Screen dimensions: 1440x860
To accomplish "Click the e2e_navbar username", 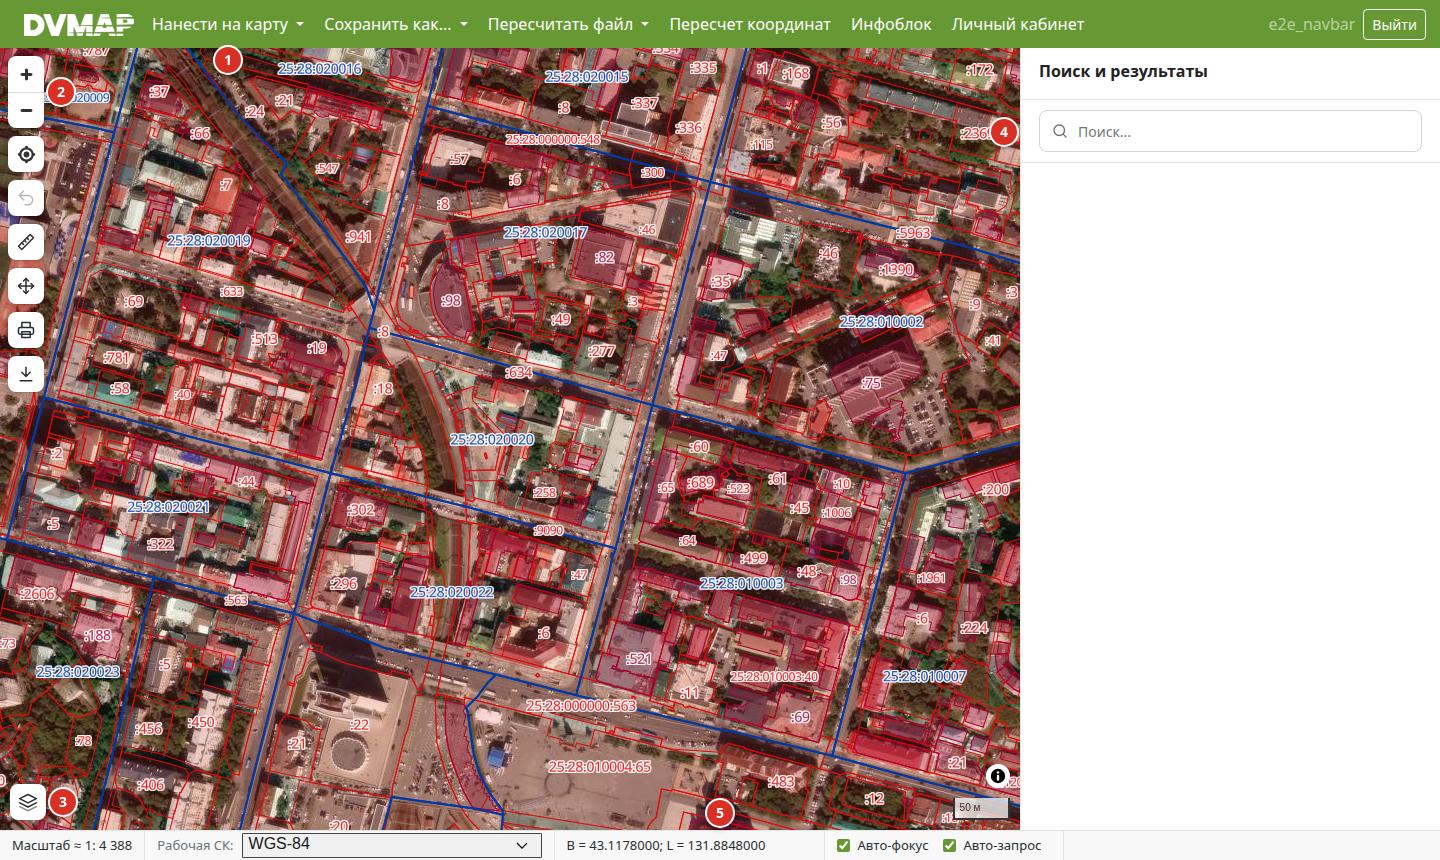I will pyautogui.click(x=1310, y=24).
